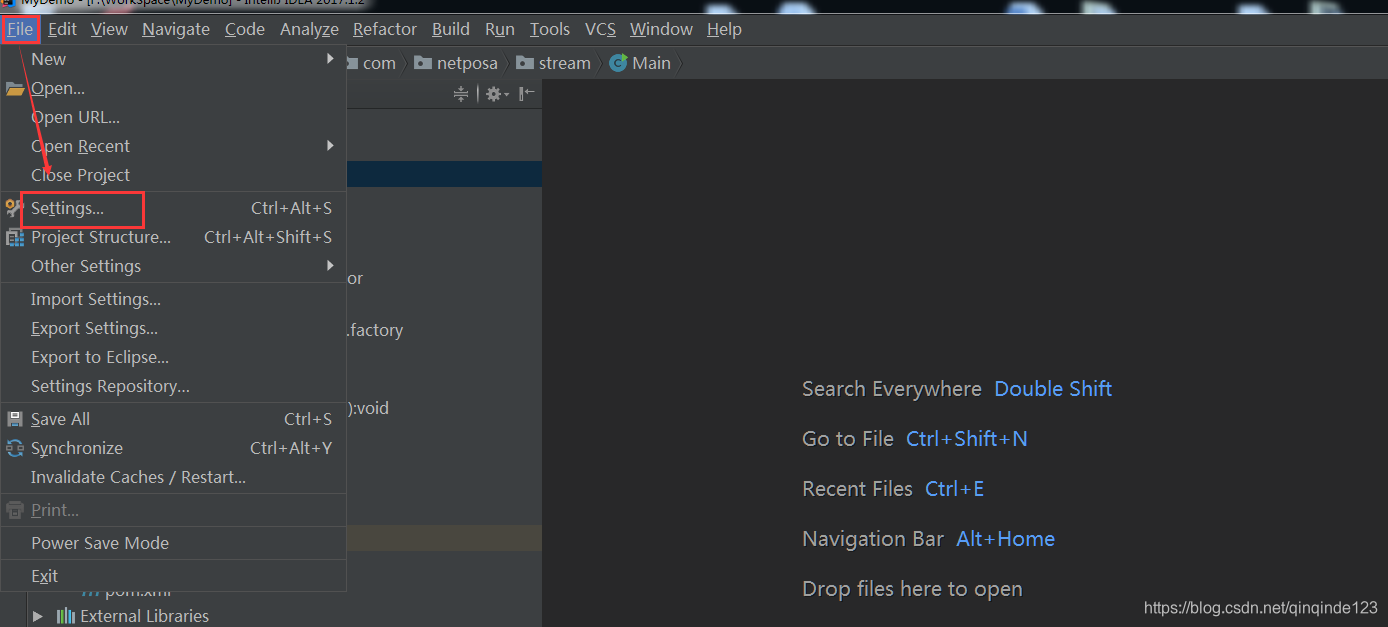Open the Refactor menu
Image resolution: width=1388 pixels, height=627 pixels.
pyautogui.click(x=385, y=29)
